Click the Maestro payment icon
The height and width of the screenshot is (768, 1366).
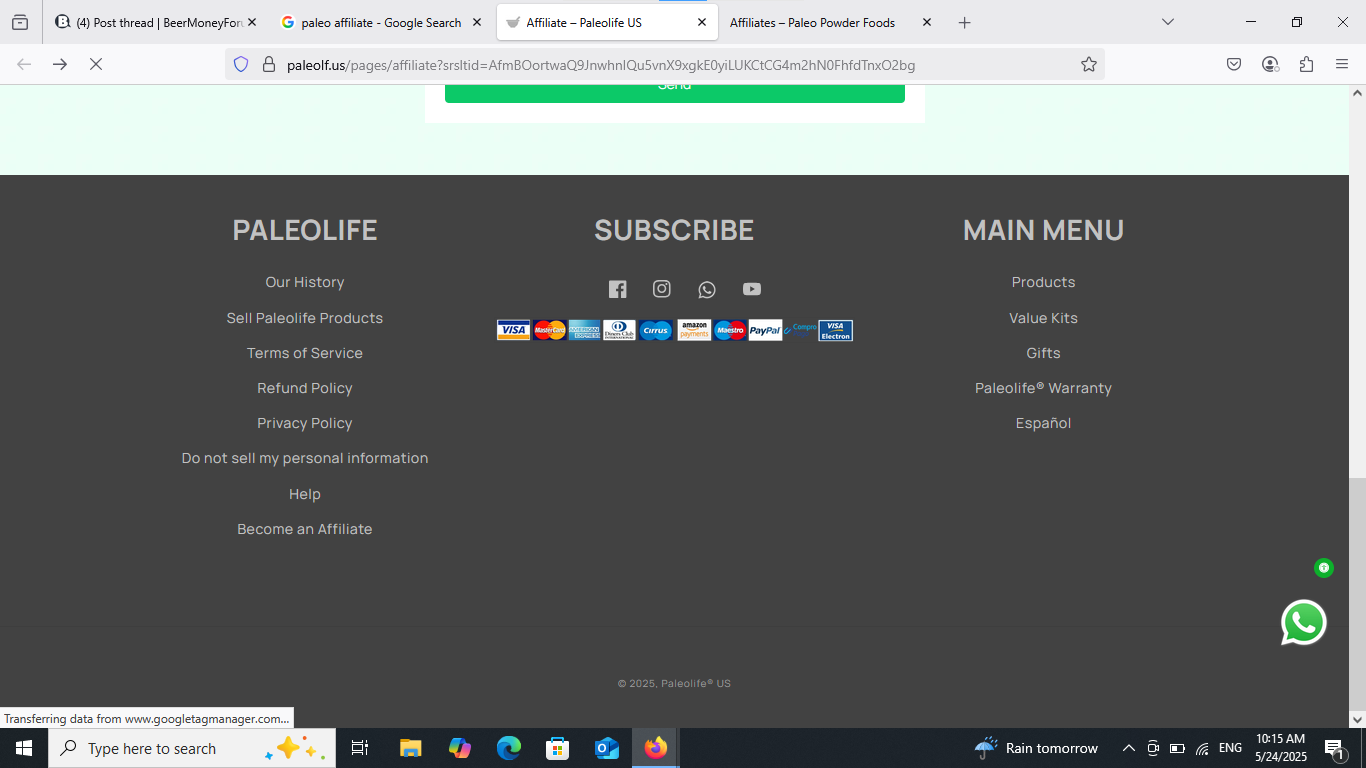[730, 330]
